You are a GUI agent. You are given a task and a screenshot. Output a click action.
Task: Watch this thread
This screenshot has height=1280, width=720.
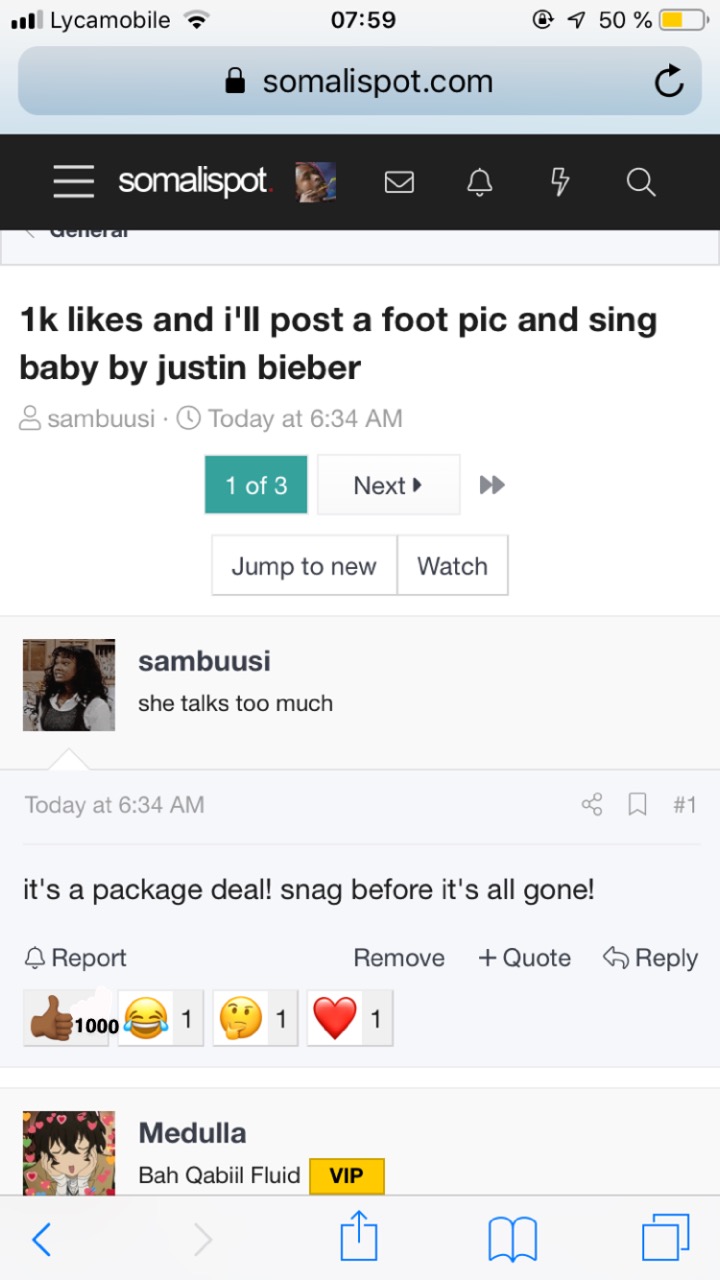(452, 566)
